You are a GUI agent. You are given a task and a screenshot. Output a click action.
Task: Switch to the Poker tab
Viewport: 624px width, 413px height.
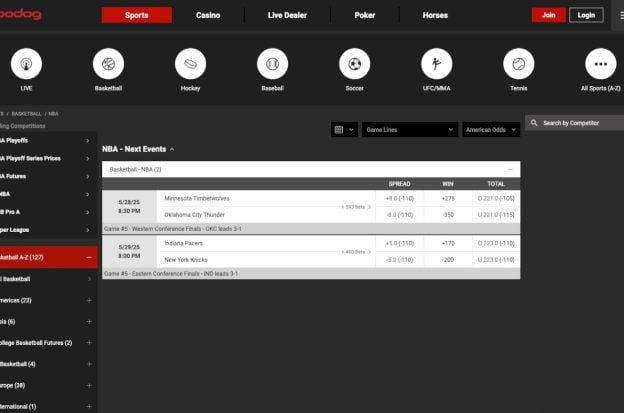(365, 15)
